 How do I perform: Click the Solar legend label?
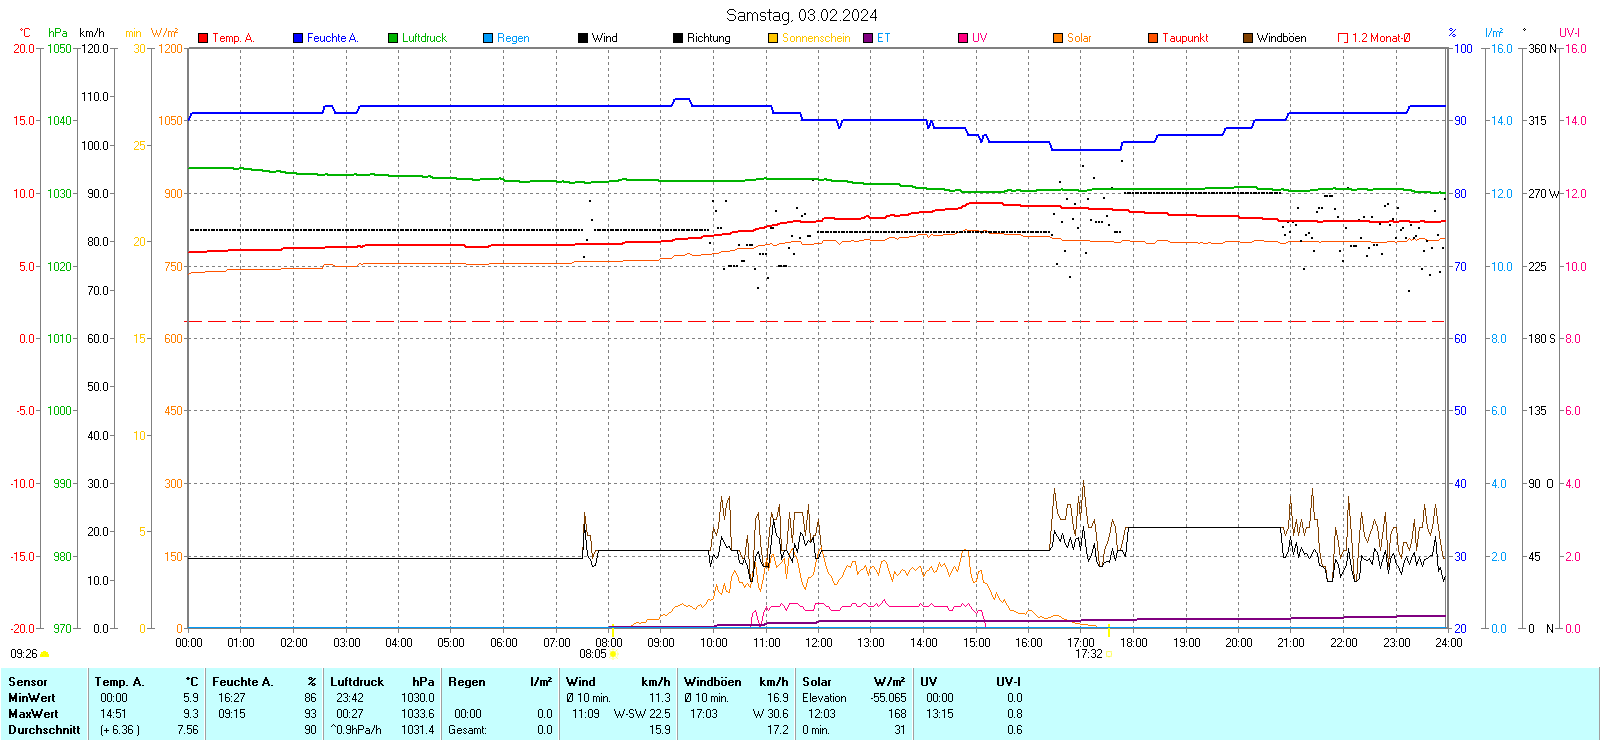pos(1079,38)
